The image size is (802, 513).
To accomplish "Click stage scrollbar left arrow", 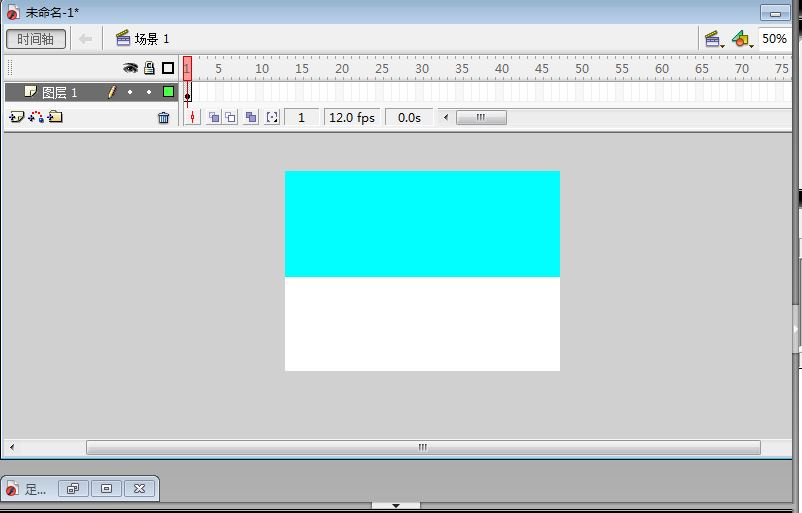I will coord(12,448).
